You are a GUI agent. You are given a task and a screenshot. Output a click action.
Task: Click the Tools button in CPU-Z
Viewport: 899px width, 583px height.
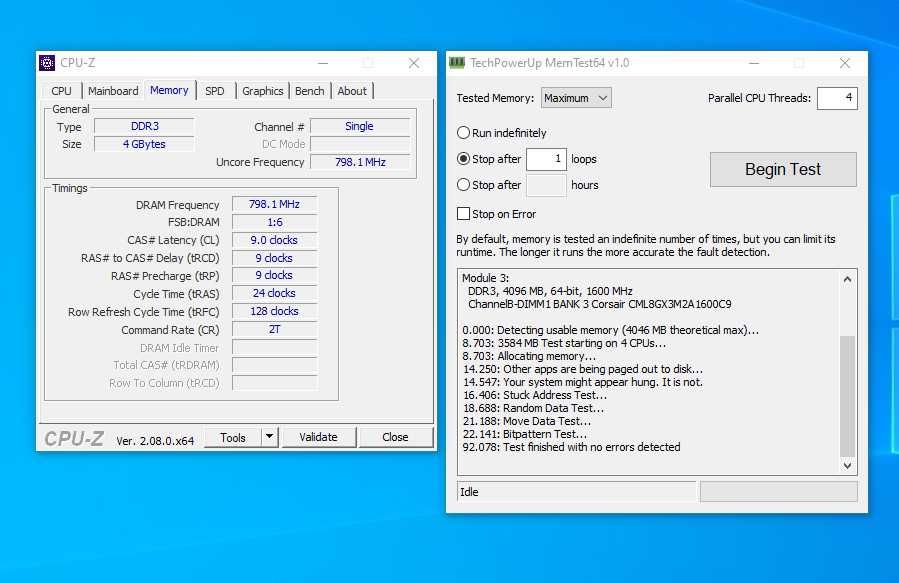tap(233, 437)
